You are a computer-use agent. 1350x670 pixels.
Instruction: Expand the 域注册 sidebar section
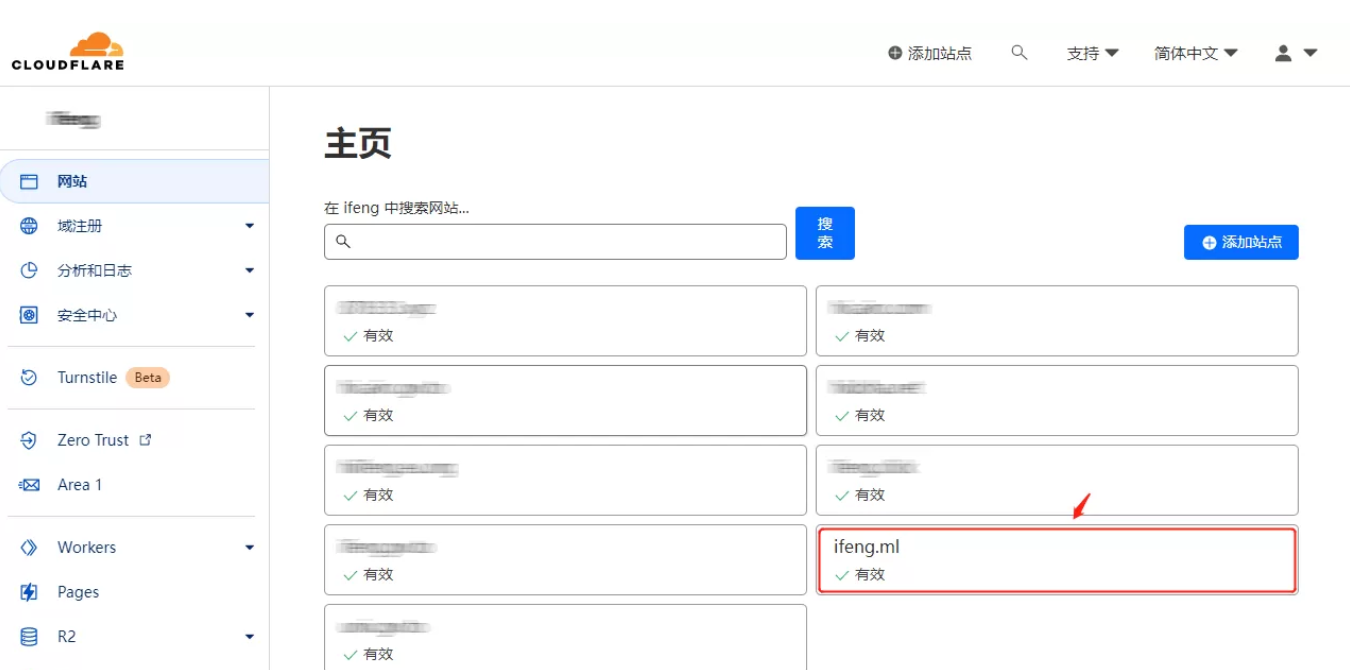pyautogui.click(x=250, y=226)
